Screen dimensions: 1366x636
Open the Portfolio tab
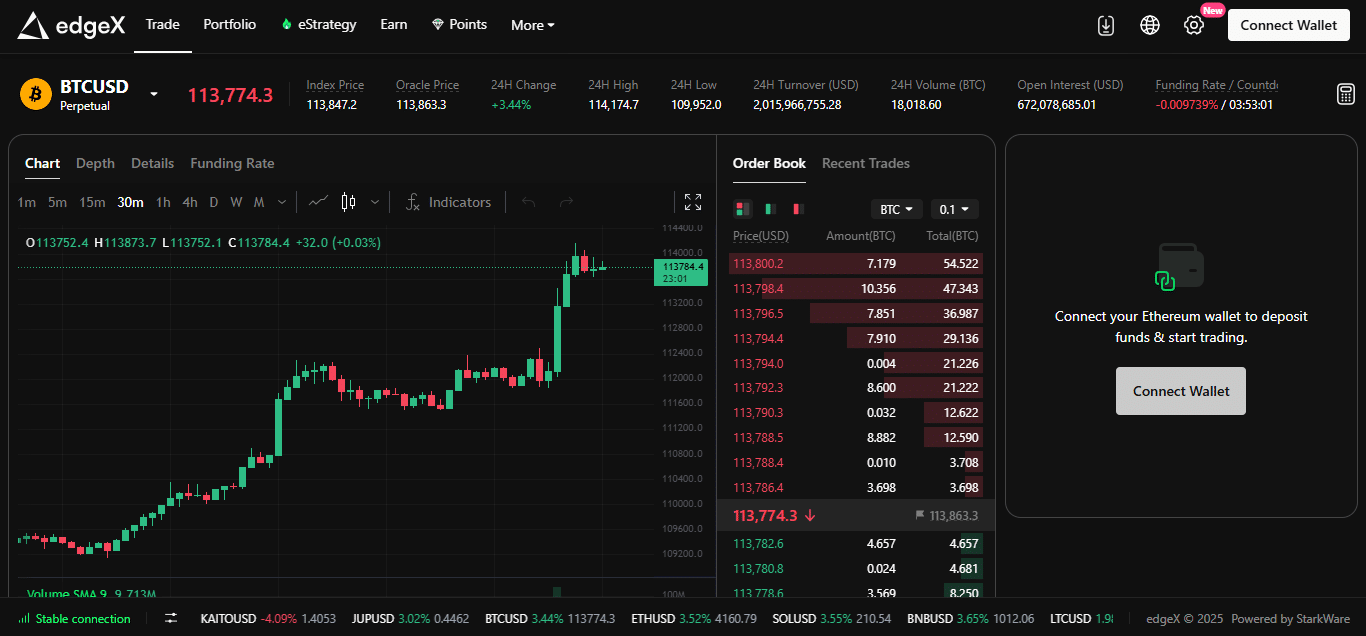[229, 25]
